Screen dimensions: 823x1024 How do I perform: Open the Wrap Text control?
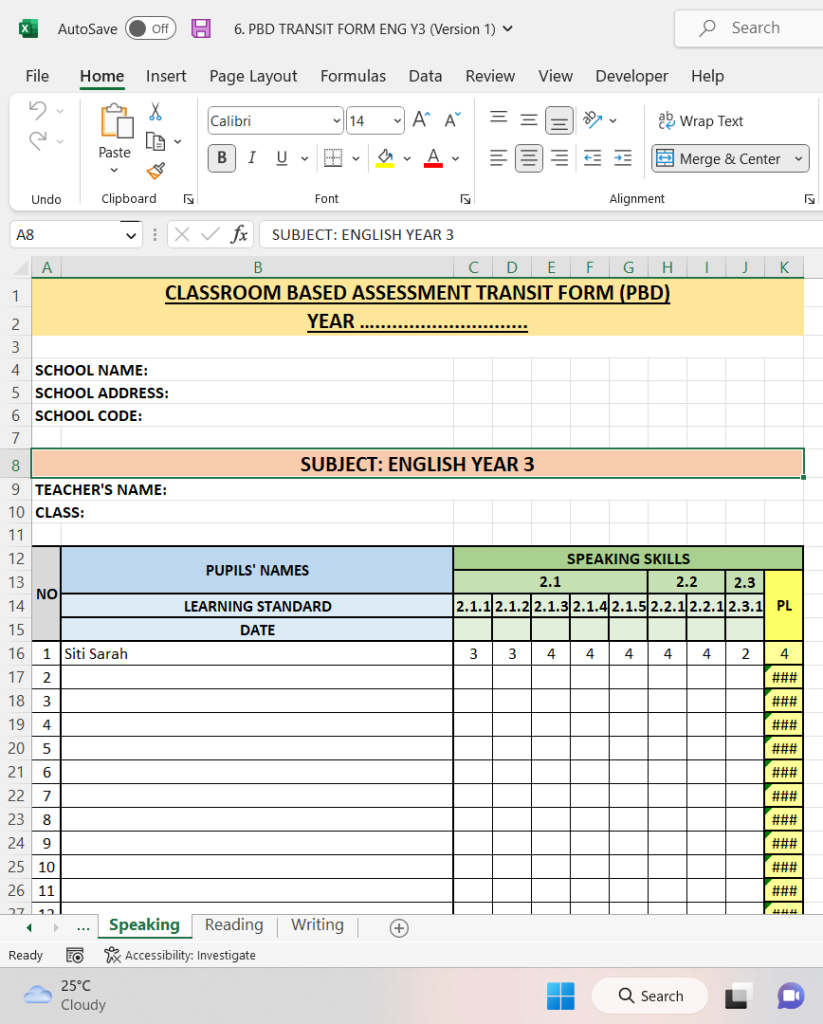[x=701, y=120]
